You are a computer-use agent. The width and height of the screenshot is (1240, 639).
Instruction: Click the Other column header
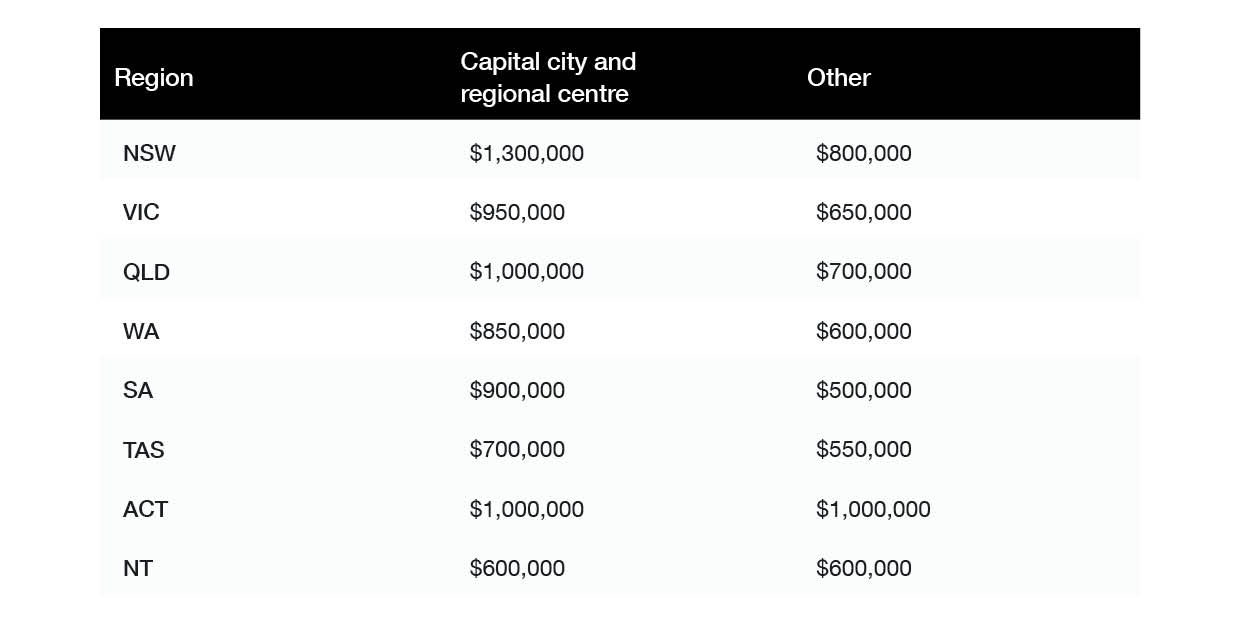(x=839, y=78)
